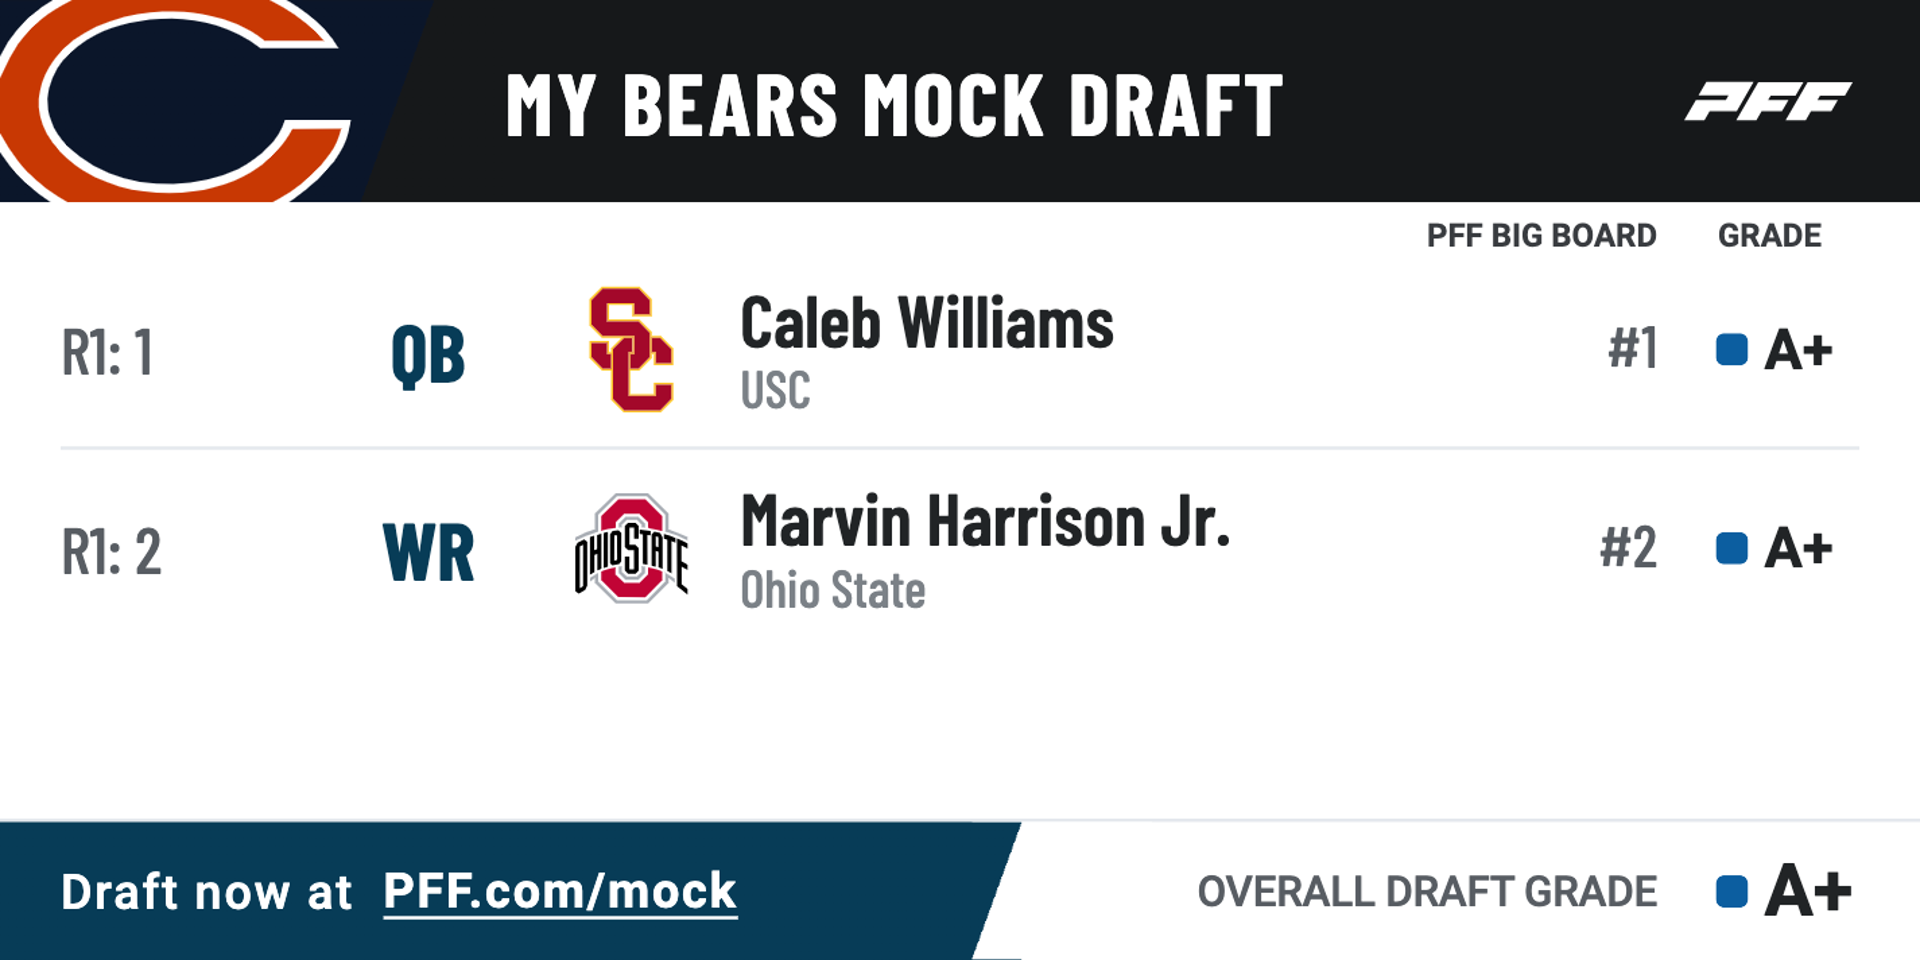Click the WR position label

tap(429, 552)
